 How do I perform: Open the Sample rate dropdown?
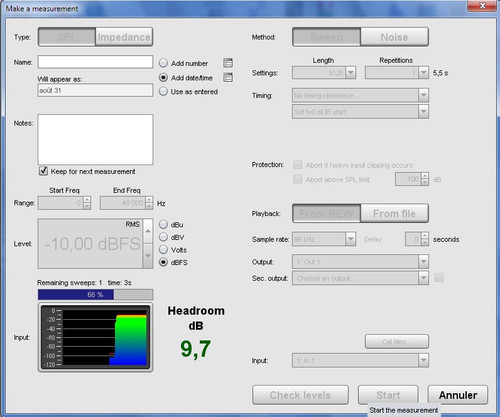tap(324, 239)
